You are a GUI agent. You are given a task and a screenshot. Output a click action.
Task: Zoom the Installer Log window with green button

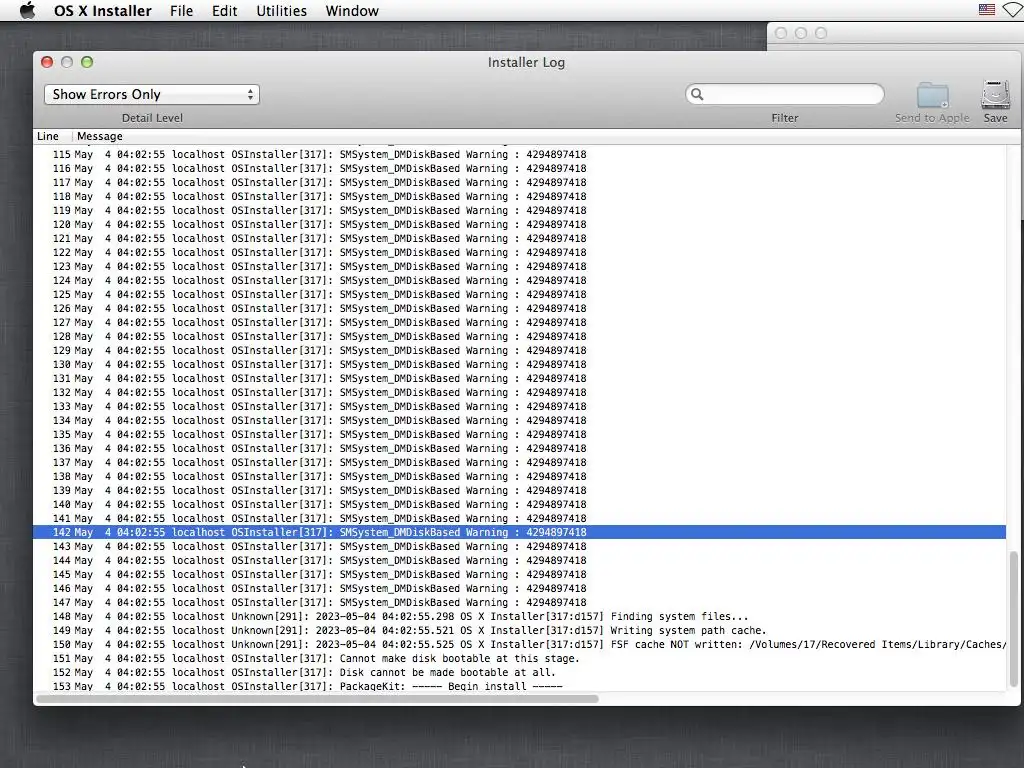87,62
